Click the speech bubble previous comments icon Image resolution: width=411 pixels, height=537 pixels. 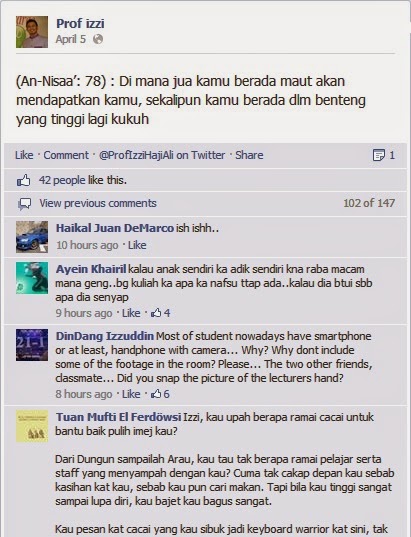(x=24, y=204)
